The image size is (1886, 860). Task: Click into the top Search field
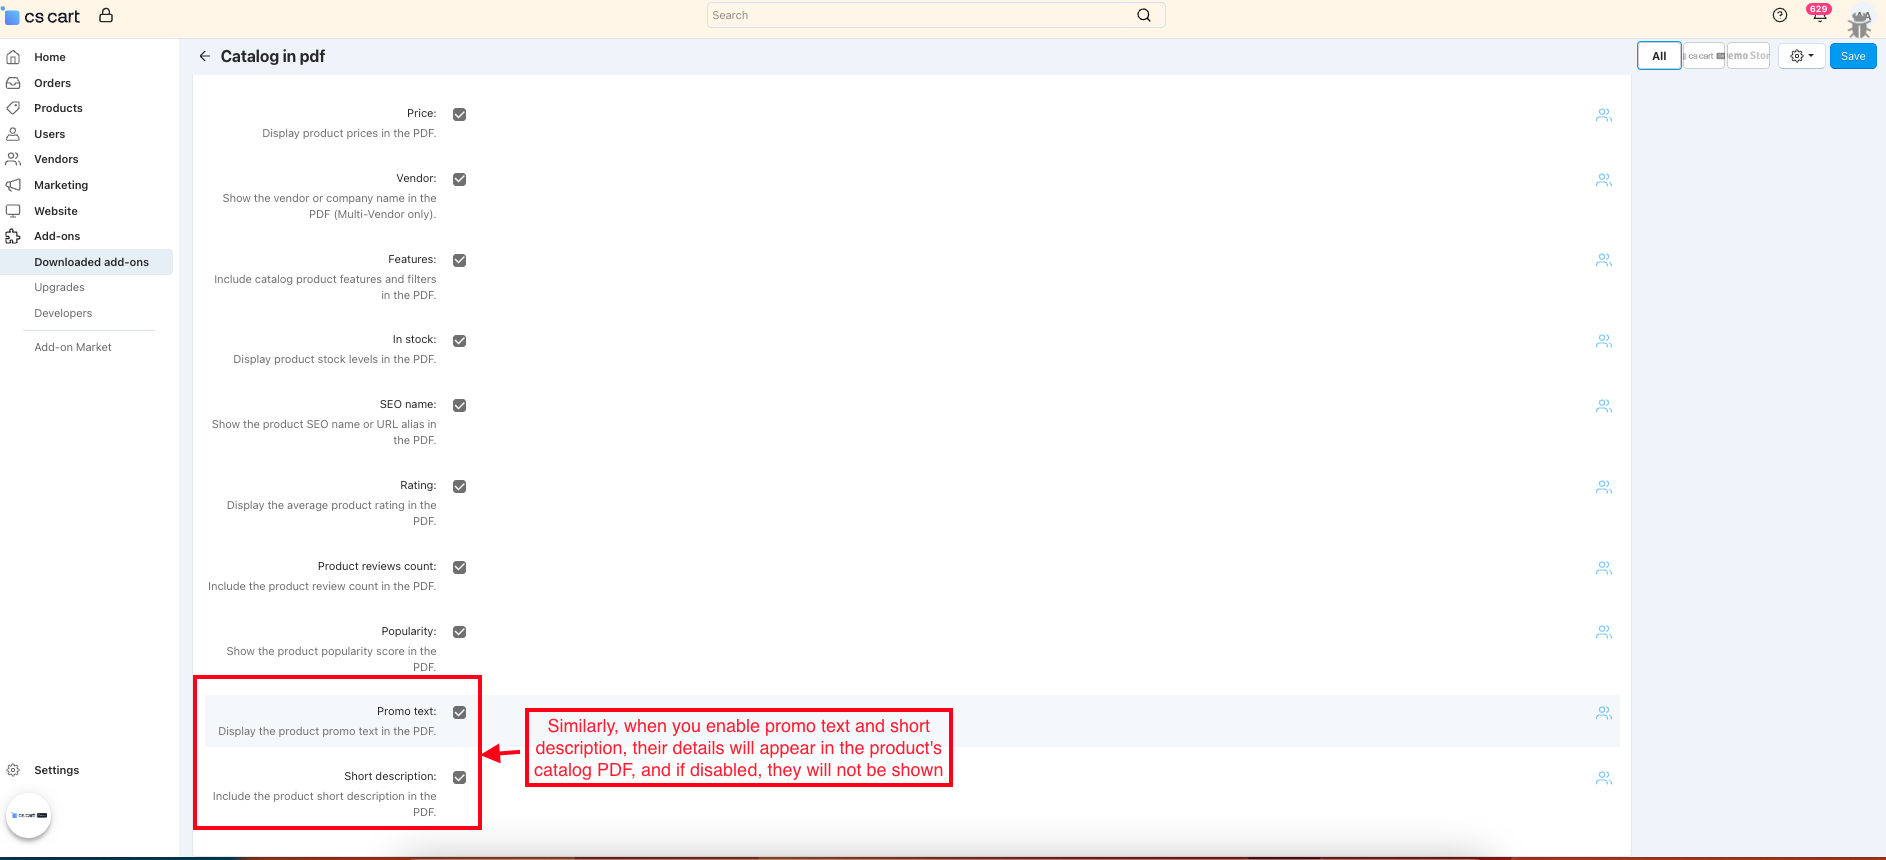tap(920, 15)
